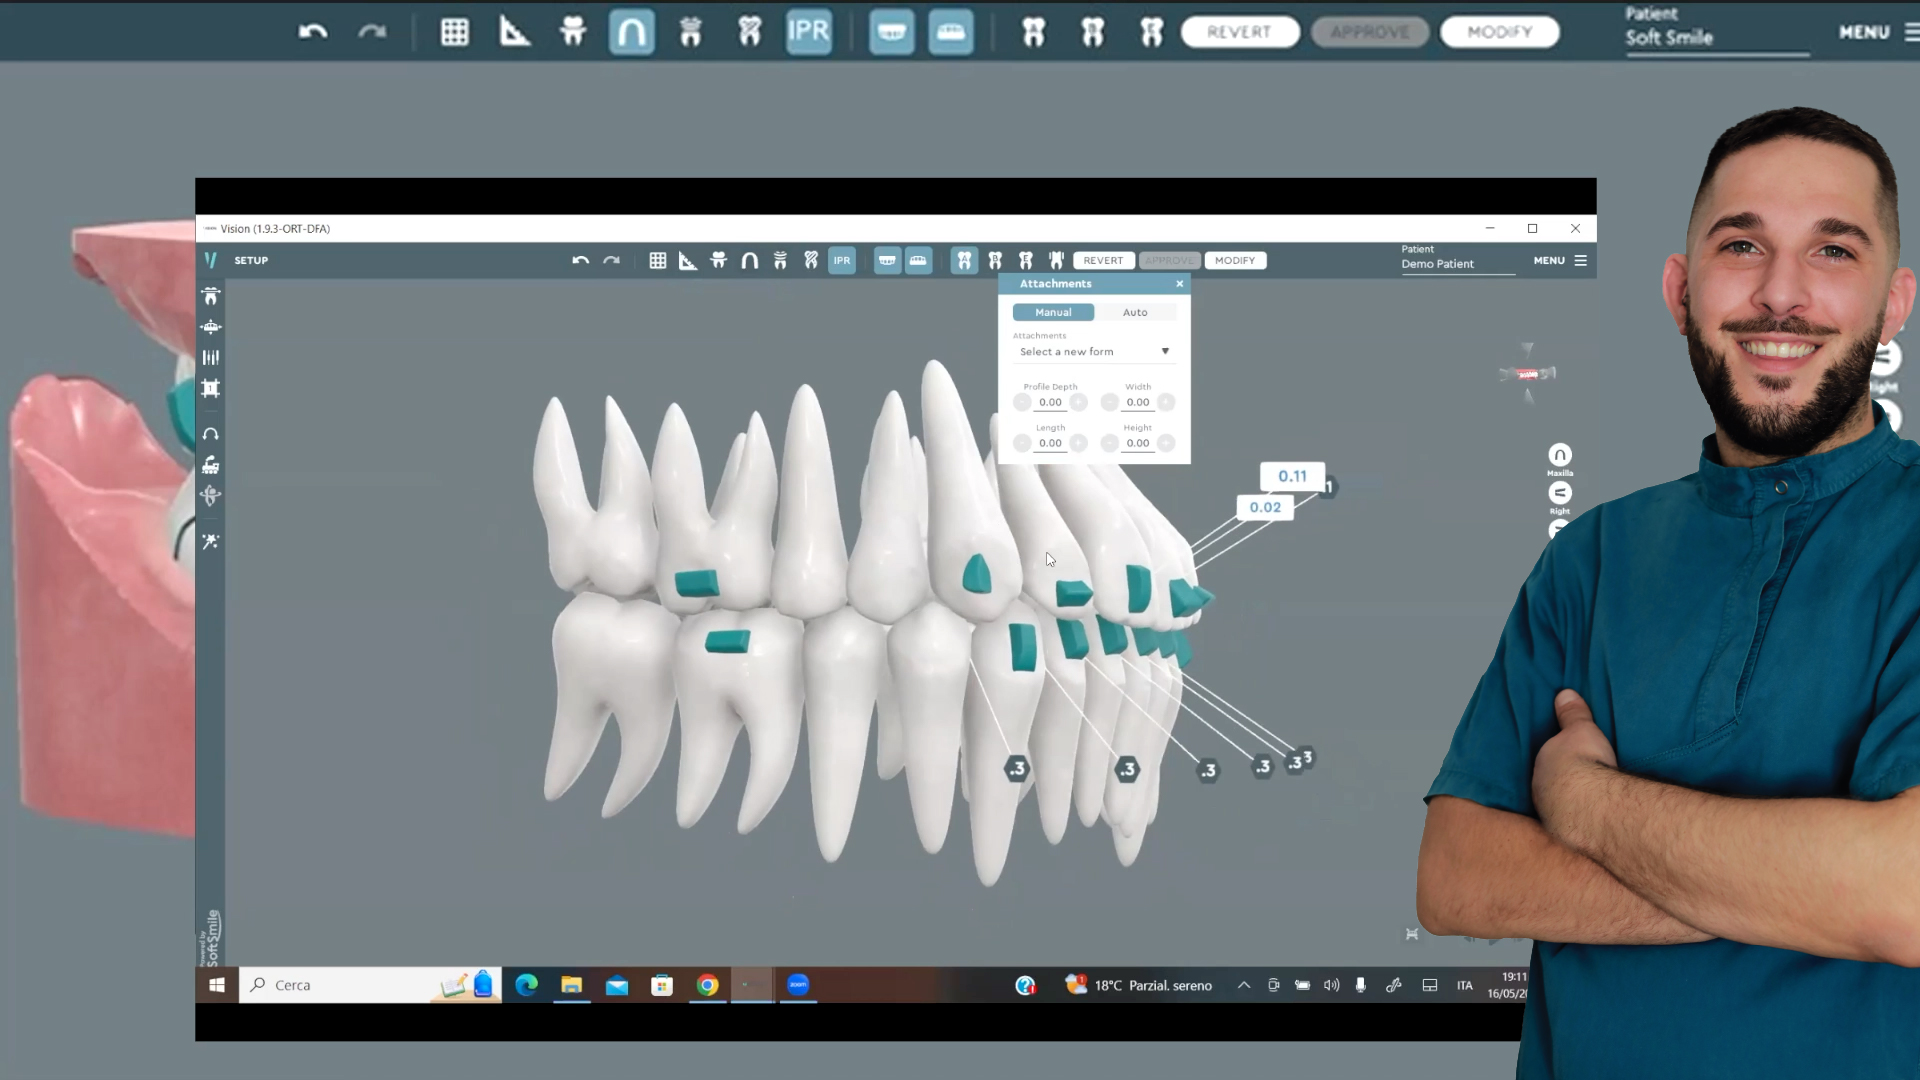Click the magic wand icon in left sidebar

[211, 541]
